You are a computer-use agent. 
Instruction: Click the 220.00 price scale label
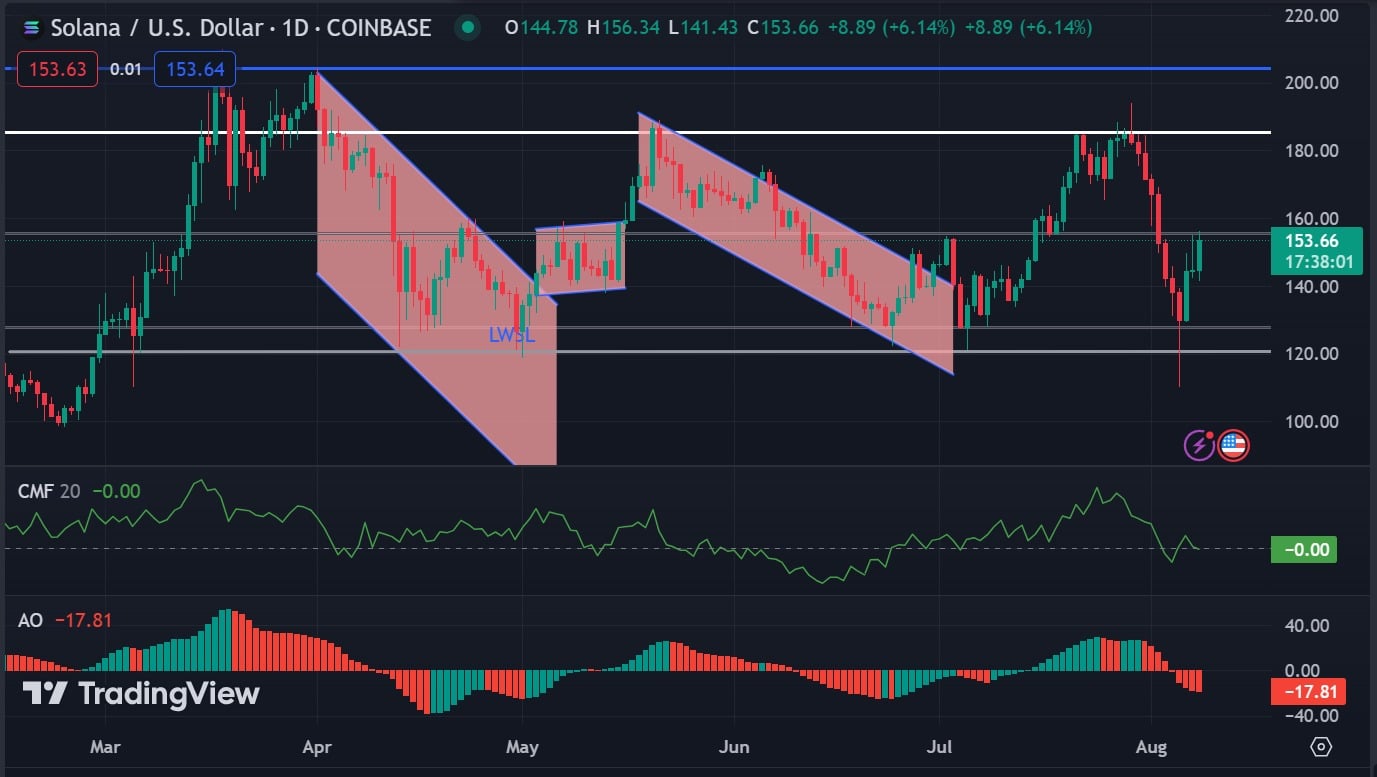(1310, 16)
